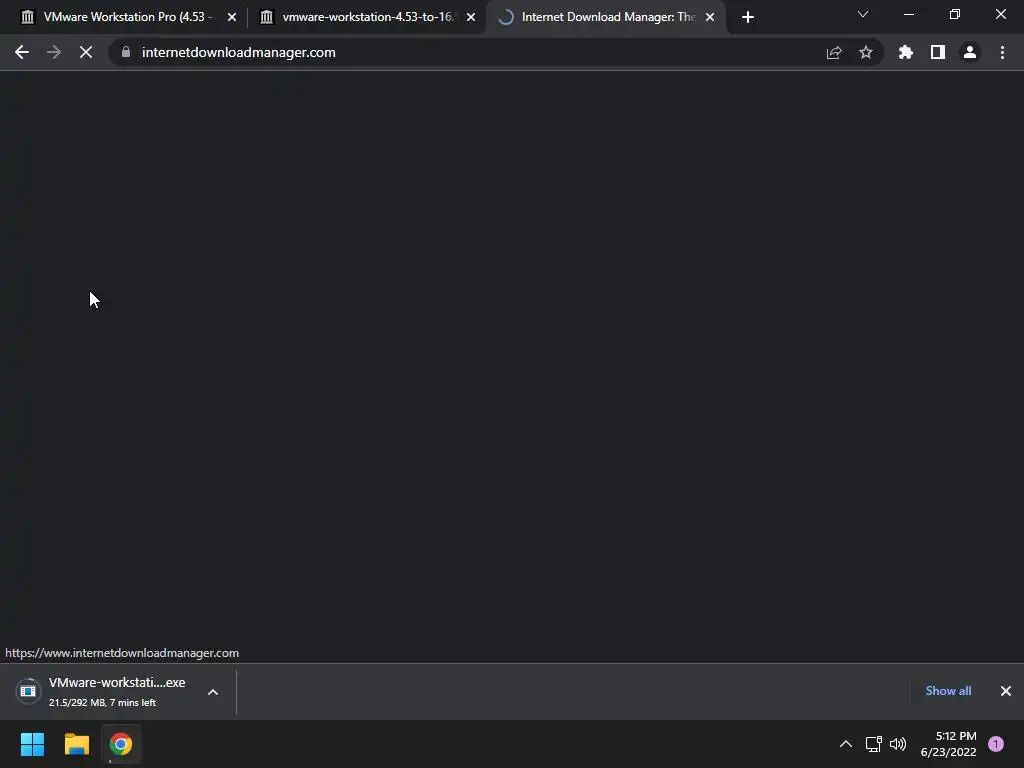Share this page icon
Viewport: 1024px width, 768px height.
click(x=834, y=52)
